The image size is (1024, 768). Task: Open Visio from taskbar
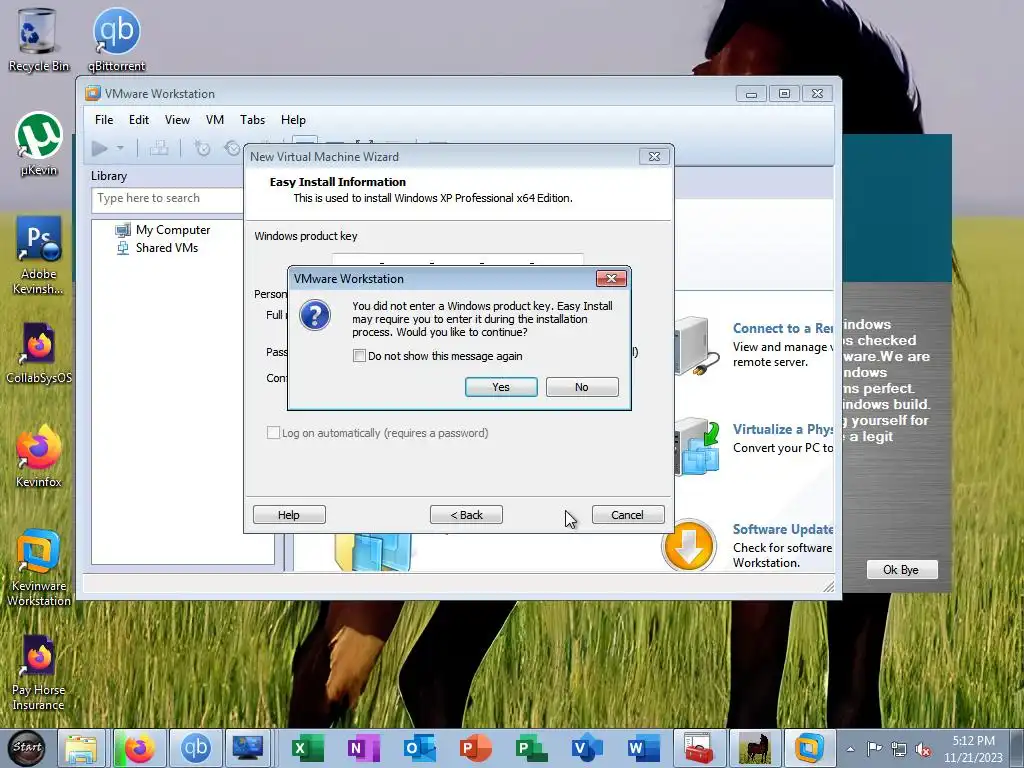(587, 748)
